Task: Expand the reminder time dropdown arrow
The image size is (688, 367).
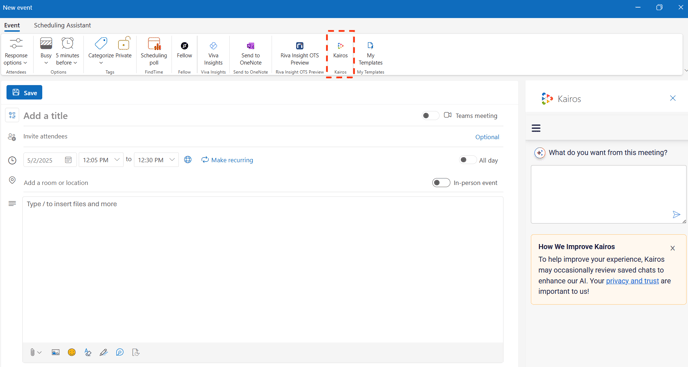Action: coord(75,63)
